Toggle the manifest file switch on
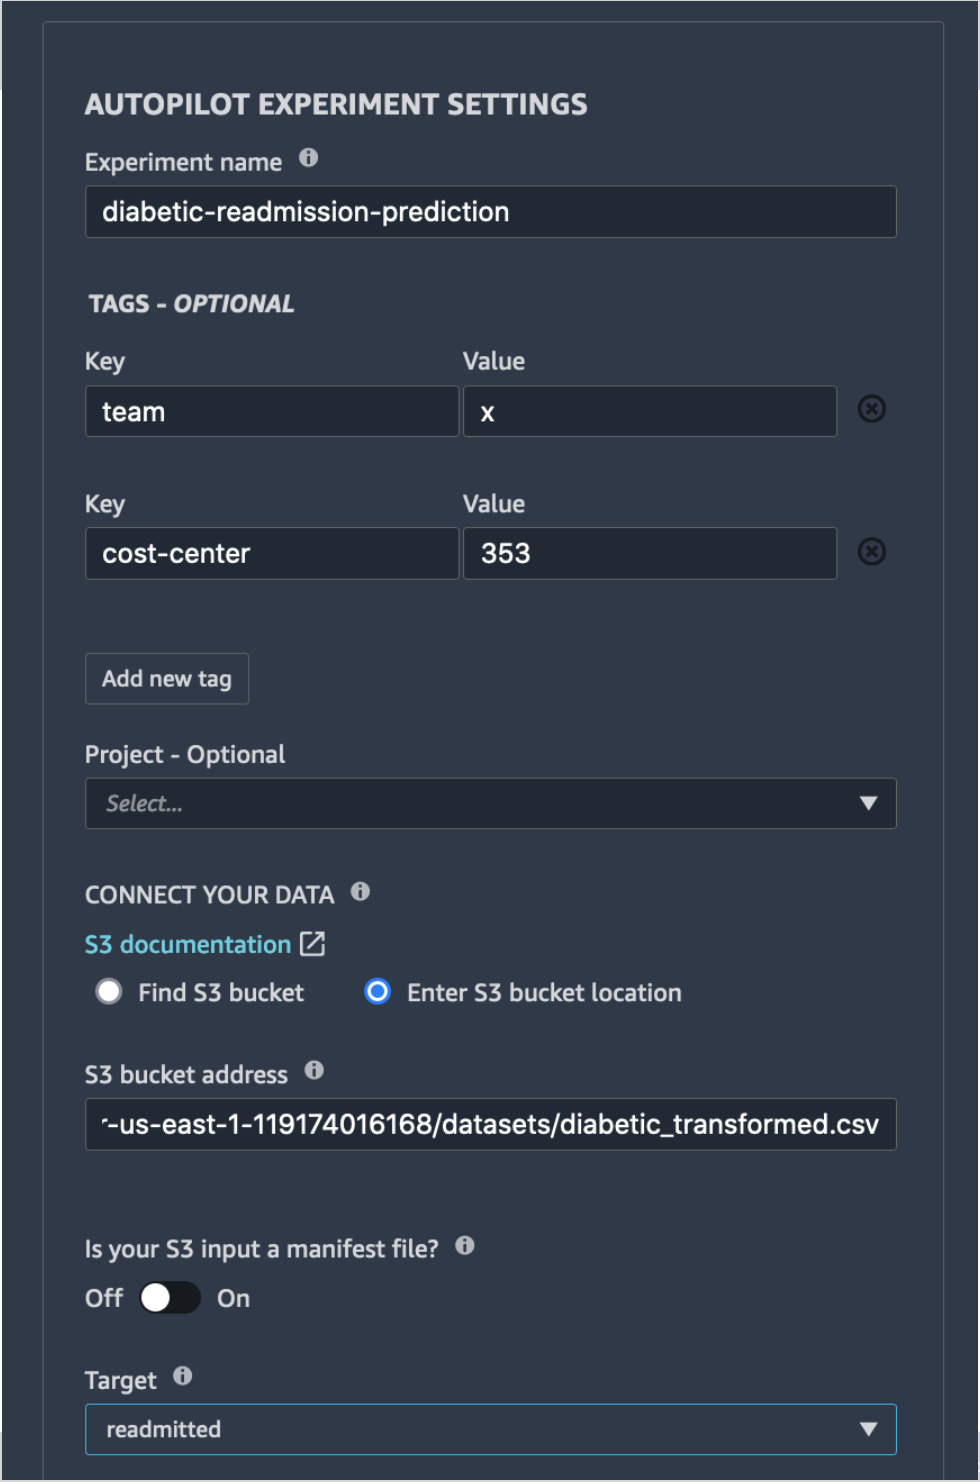Image resolution: width=980 pixels, height=1482 pixels. click(x=170, y=1298)
